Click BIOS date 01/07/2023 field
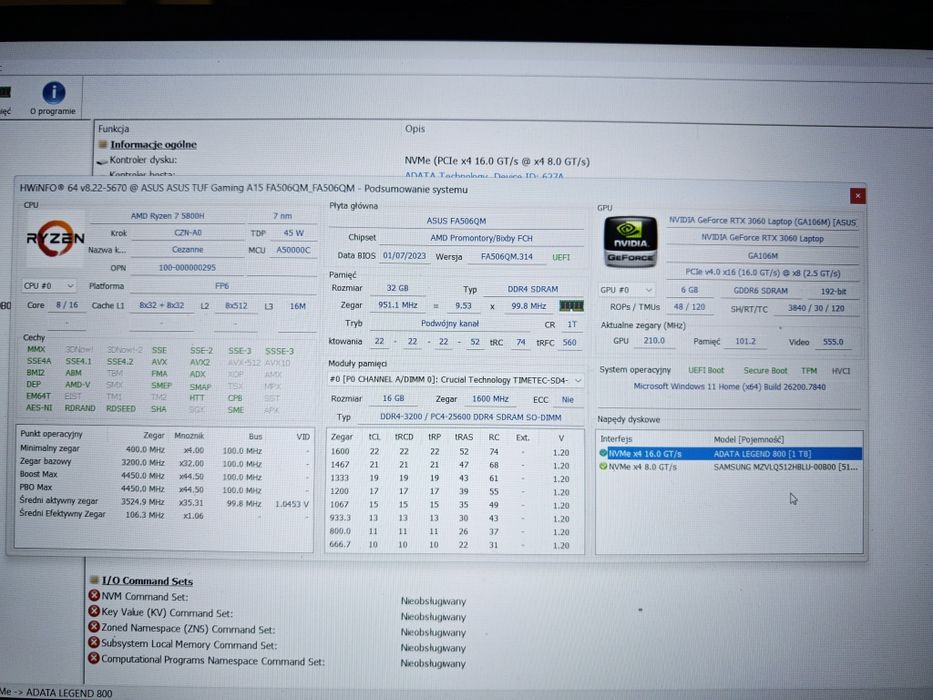 tap(405, 256)
